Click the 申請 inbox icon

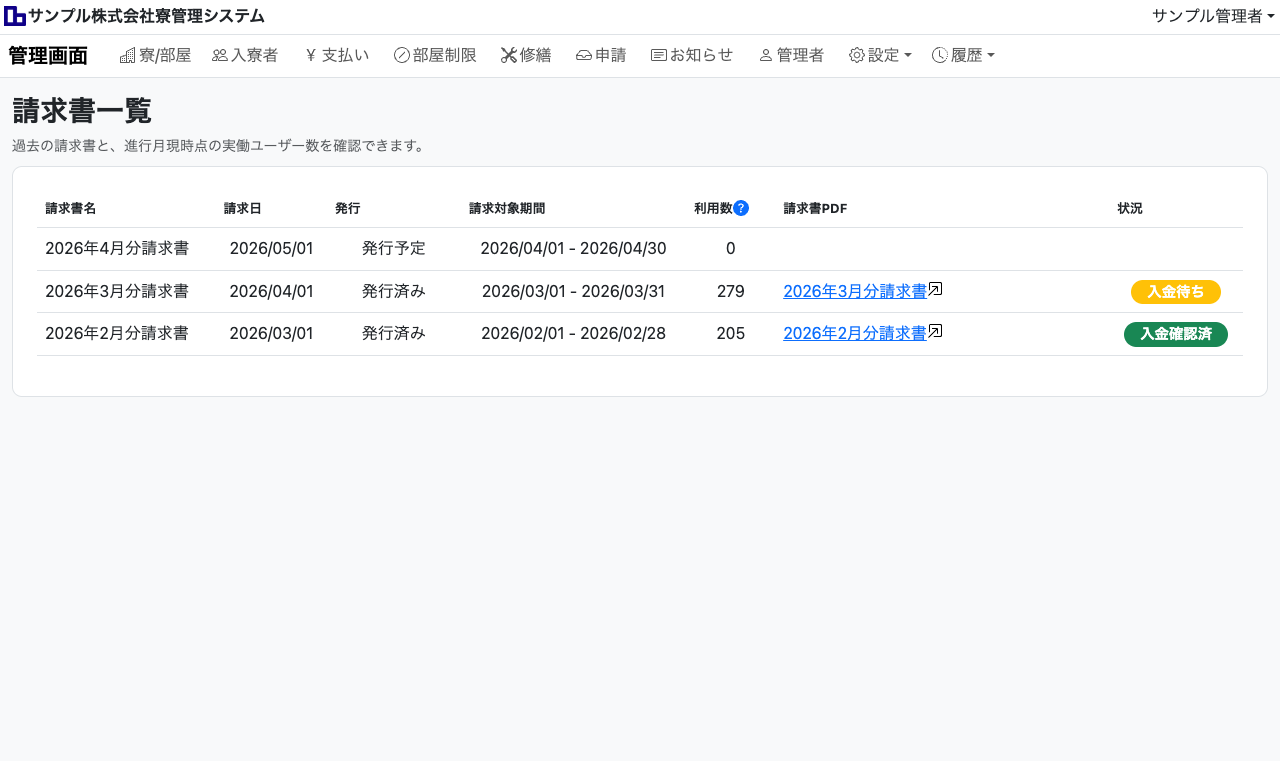[x=584, y=56]
